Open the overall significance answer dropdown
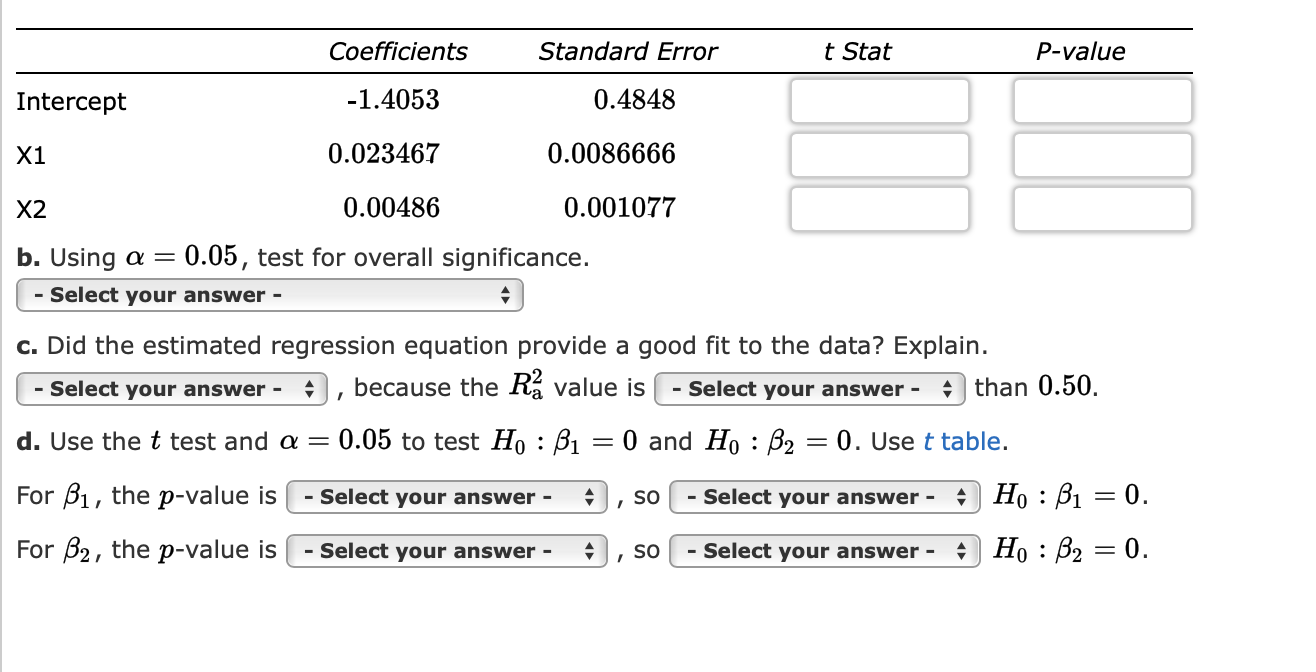The height and width of the screenshot is (672, 1316). tap(270, 295)
